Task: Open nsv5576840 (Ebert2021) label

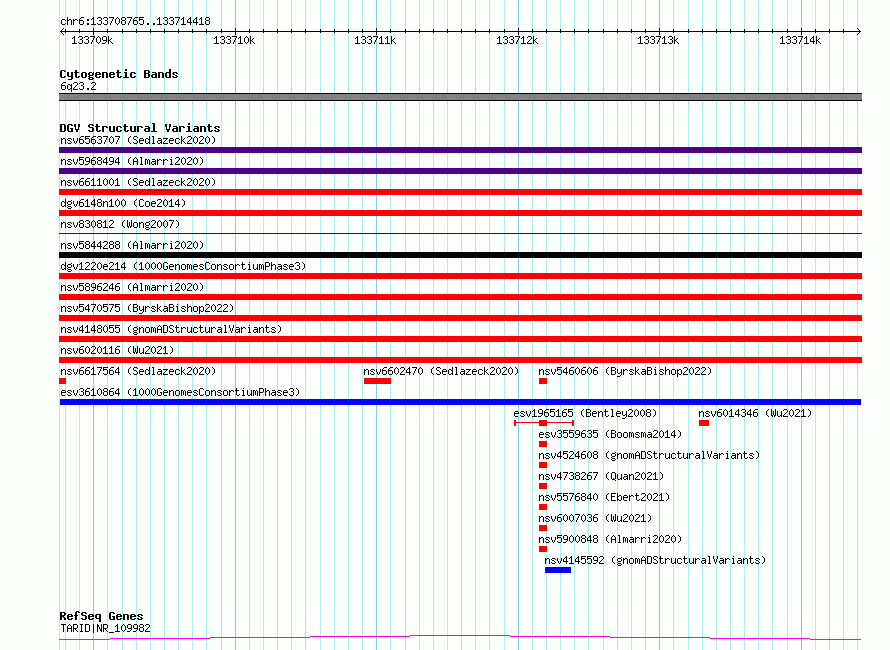Action: [x=604, y=497]
